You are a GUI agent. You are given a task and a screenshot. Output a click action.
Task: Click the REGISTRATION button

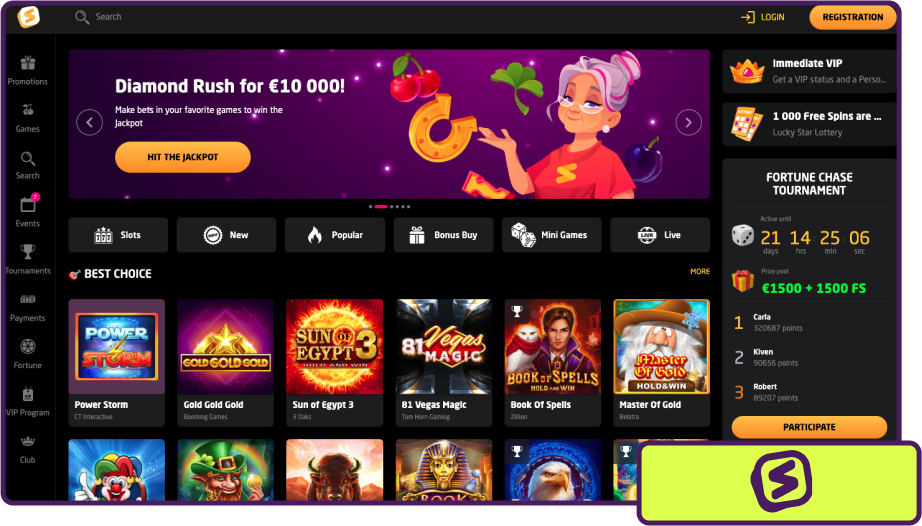853,17
